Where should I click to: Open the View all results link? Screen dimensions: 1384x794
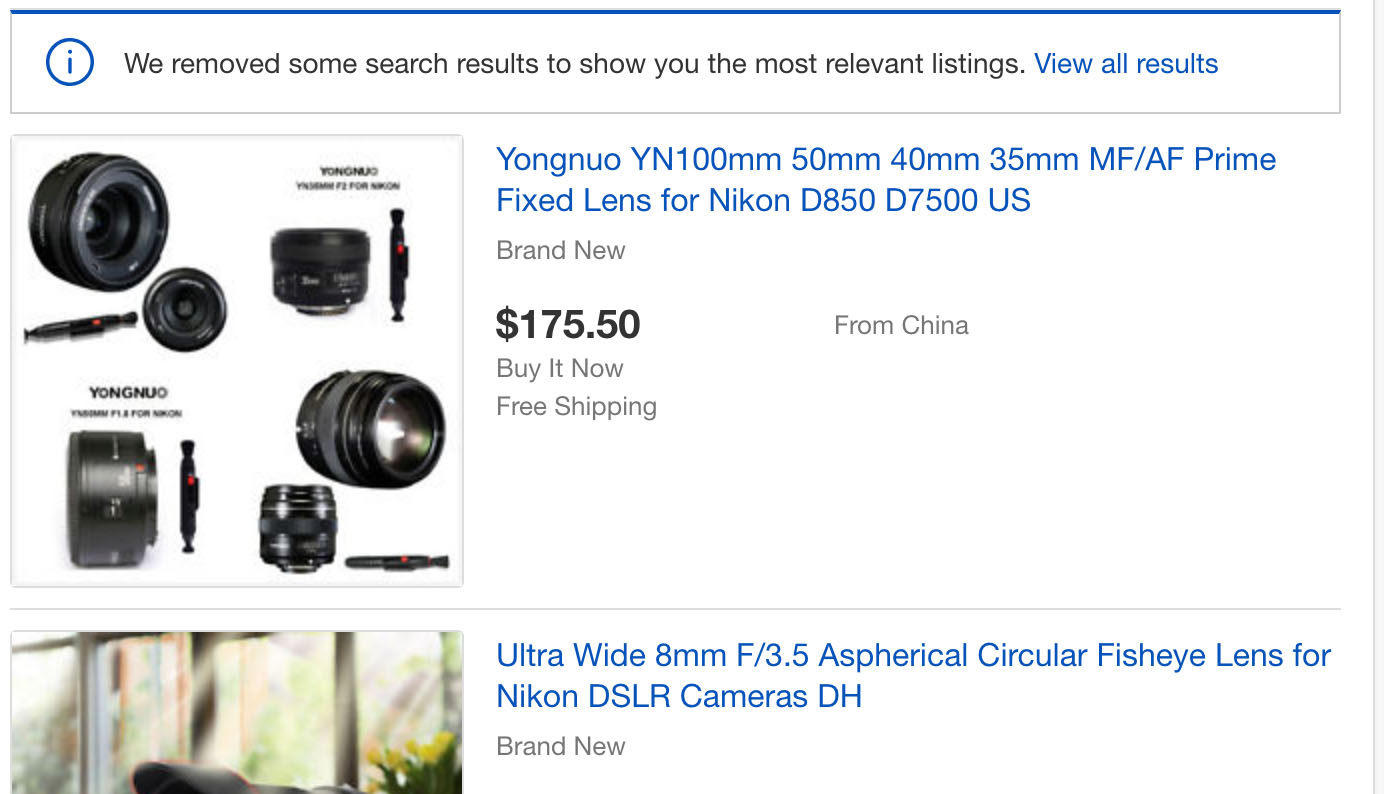pyautogui.click(x=1126, y=64)
